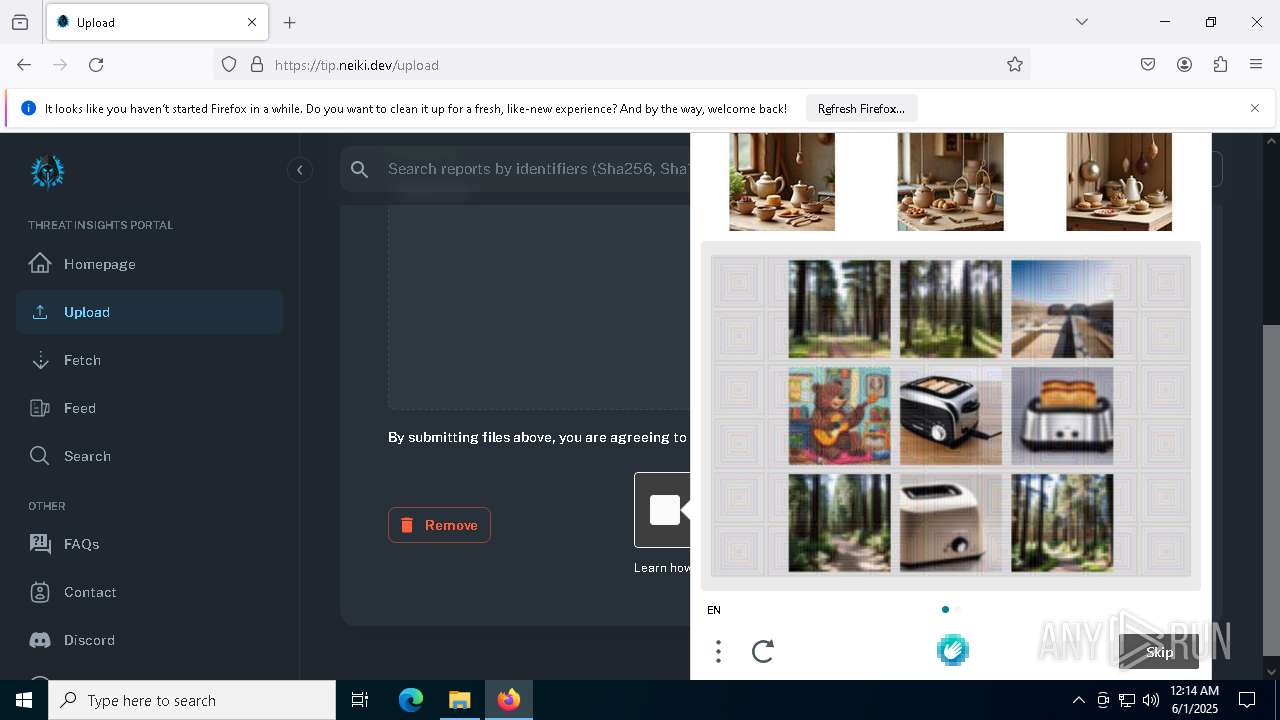The image size is (1280, 720).
Task: Go to the Feed page
Action: tap(150, 408)
